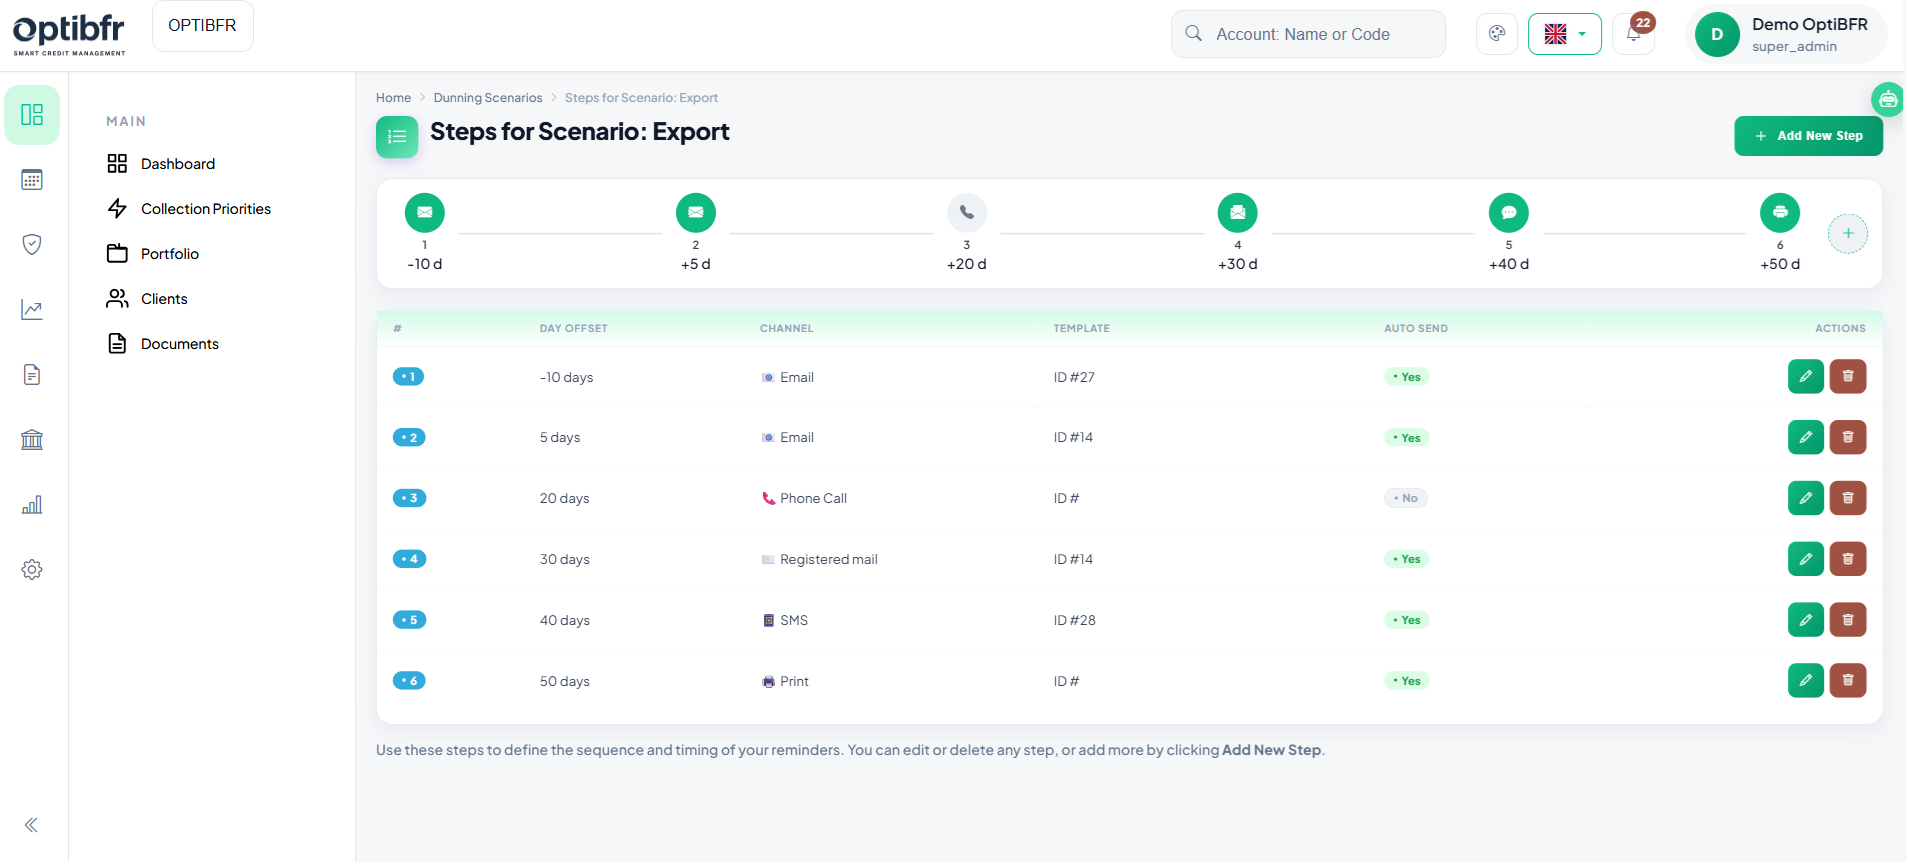
Task: Click the bank building sidebar icon
Action: [32, 440]
